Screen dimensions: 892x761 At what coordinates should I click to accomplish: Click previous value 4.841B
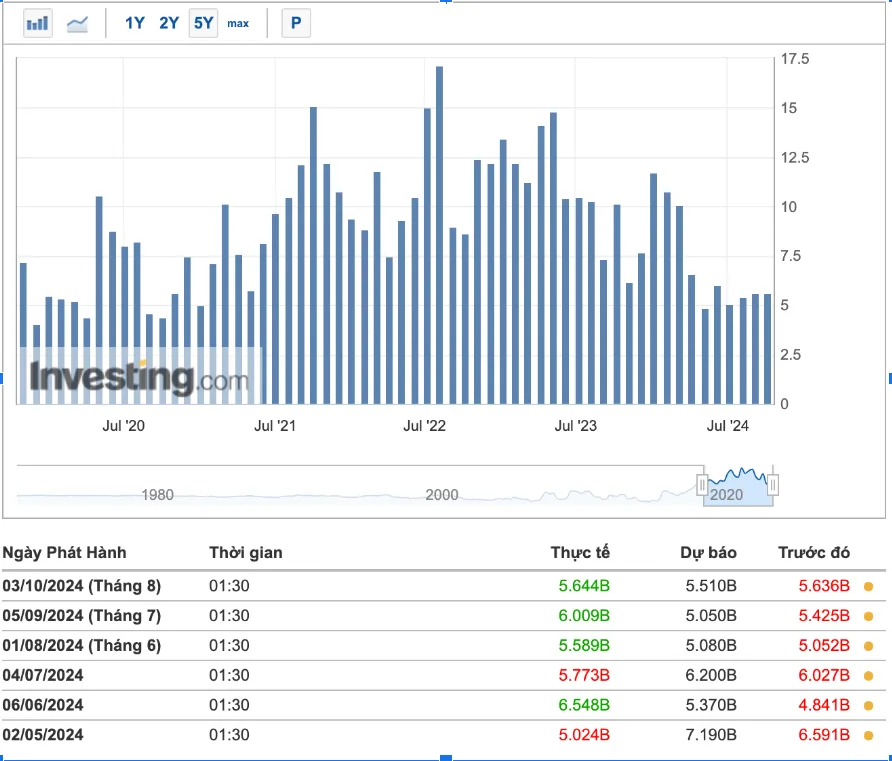pyautogui.click(x=824, y=705)
